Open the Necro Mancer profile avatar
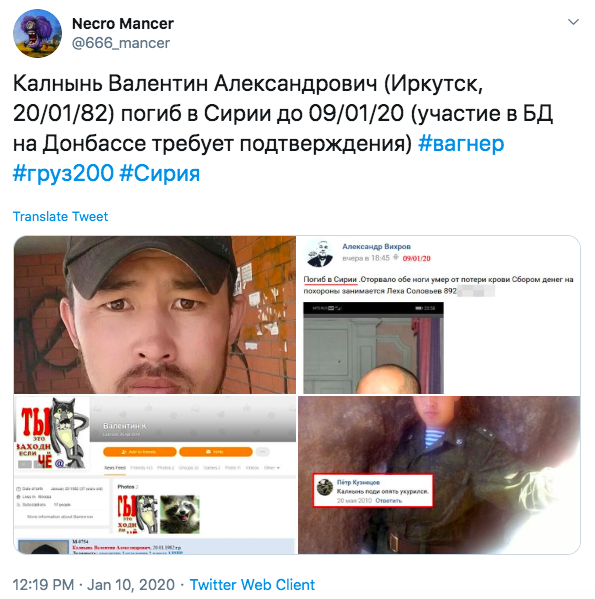595x599 pixels. coord(37,33)
